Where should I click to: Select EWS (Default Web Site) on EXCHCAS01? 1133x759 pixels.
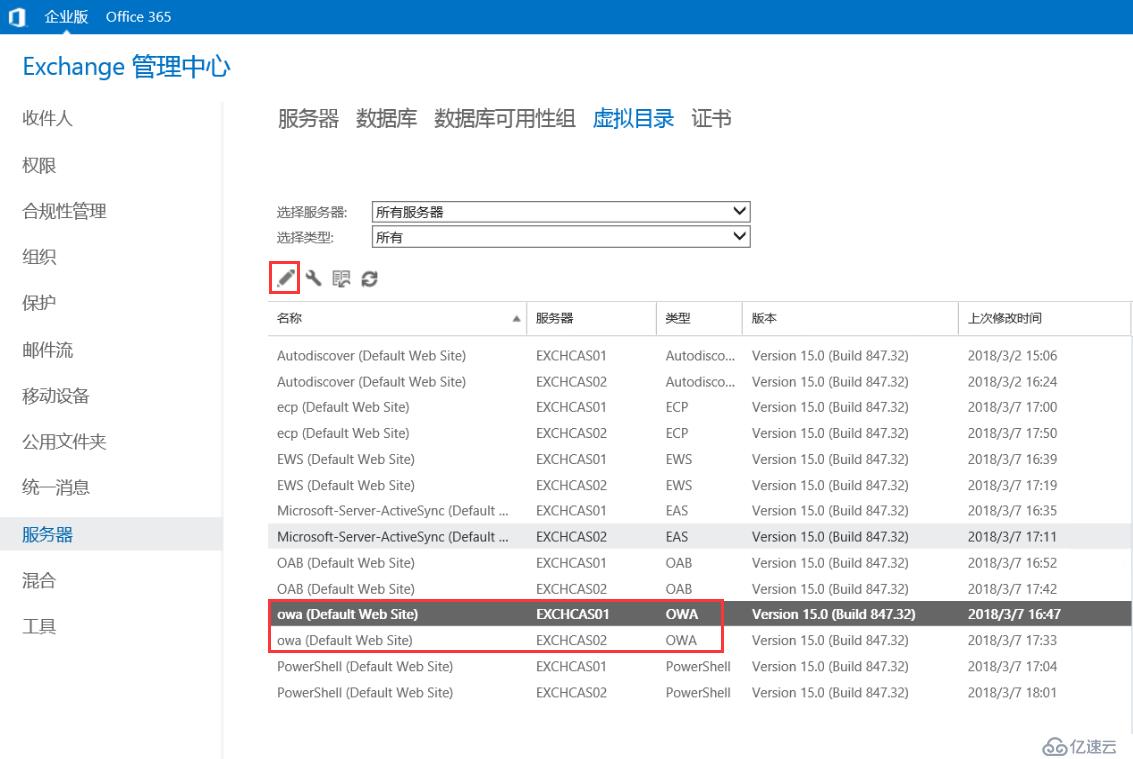pyautogui.click(x=699, y=459)
